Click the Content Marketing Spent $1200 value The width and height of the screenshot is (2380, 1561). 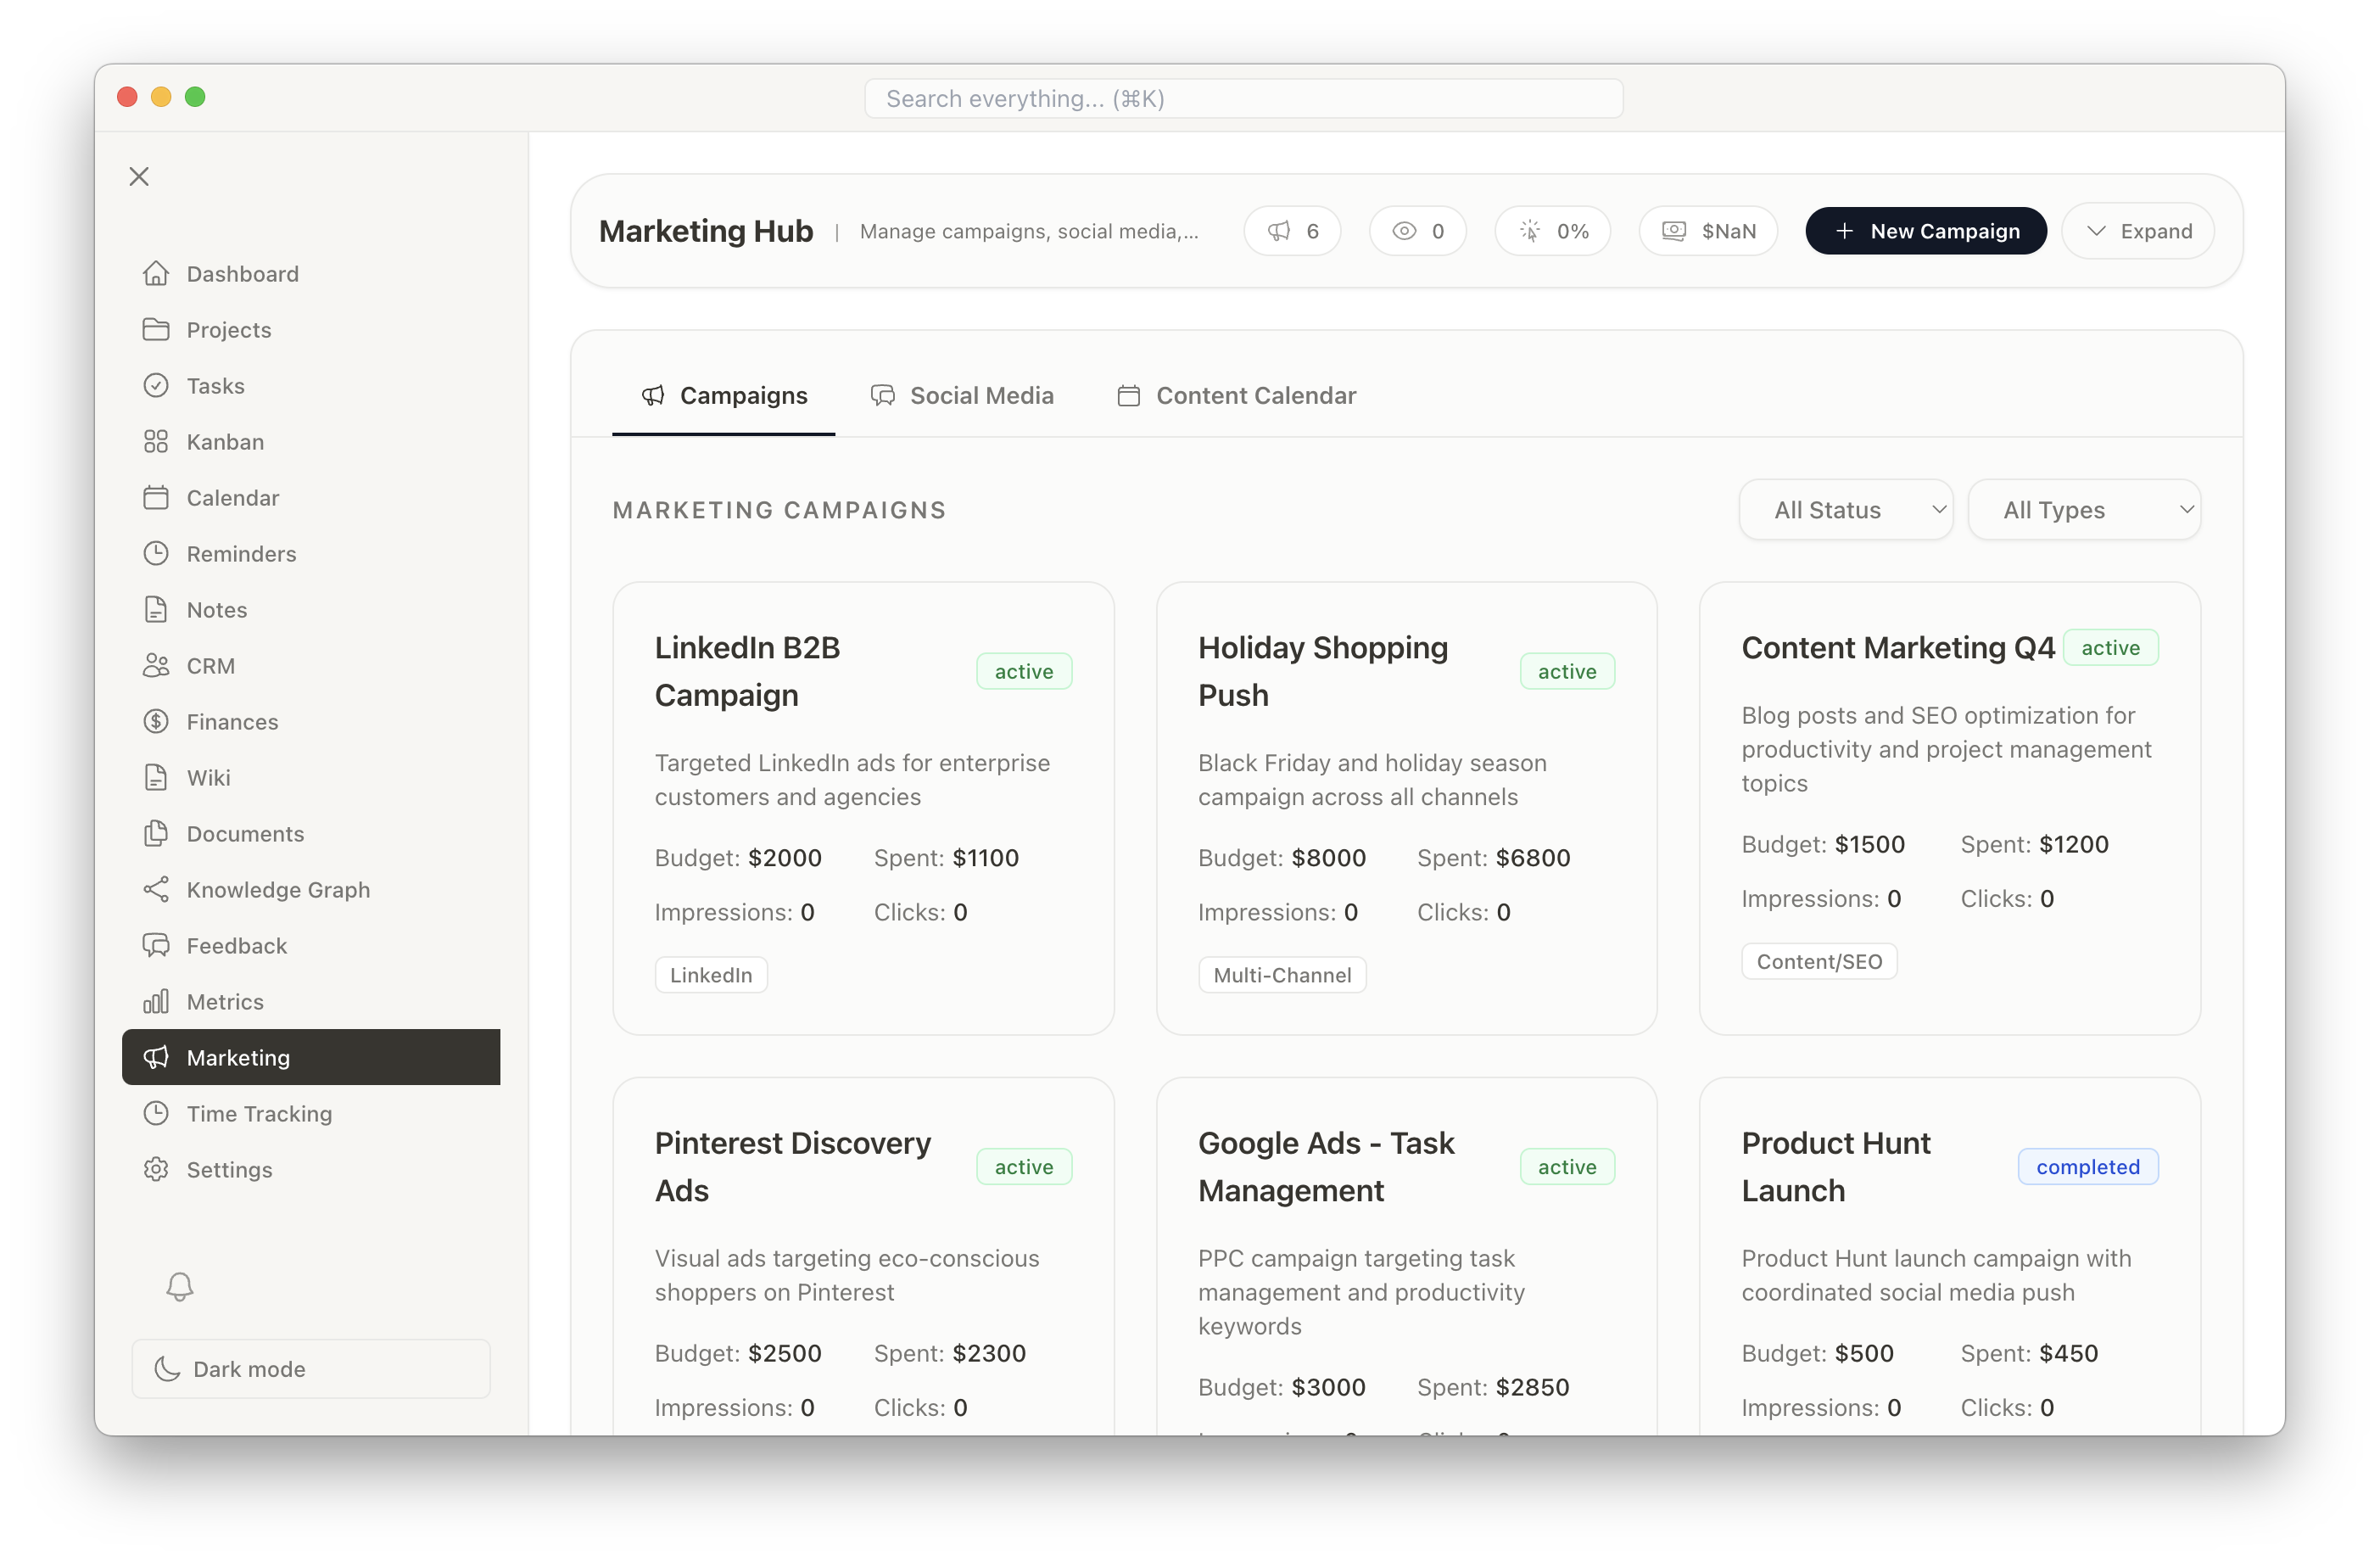2074,844
